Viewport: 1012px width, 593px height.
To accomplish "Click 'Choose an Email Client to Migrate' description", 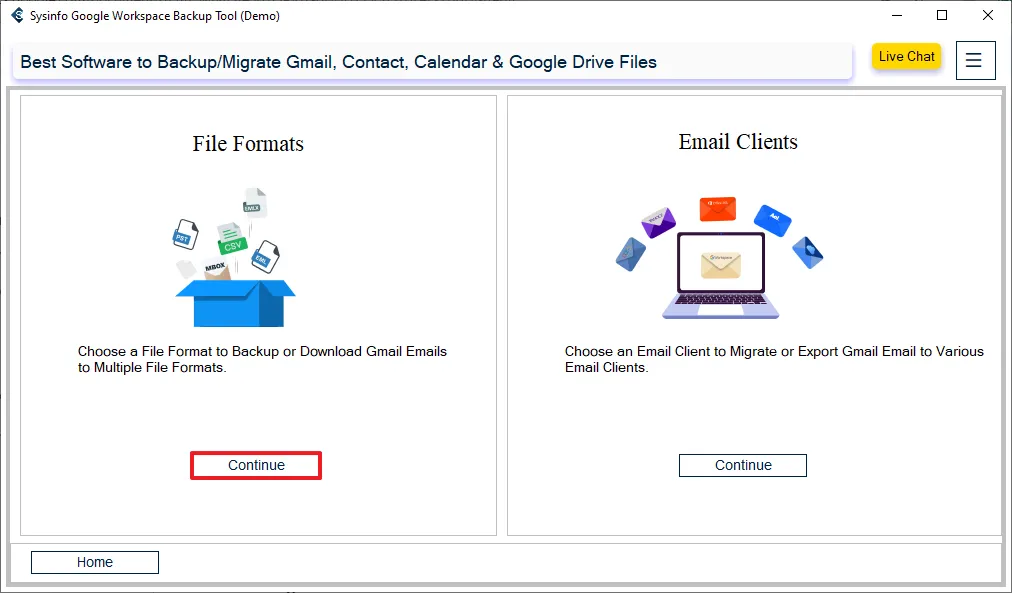I will pos(774,359).
